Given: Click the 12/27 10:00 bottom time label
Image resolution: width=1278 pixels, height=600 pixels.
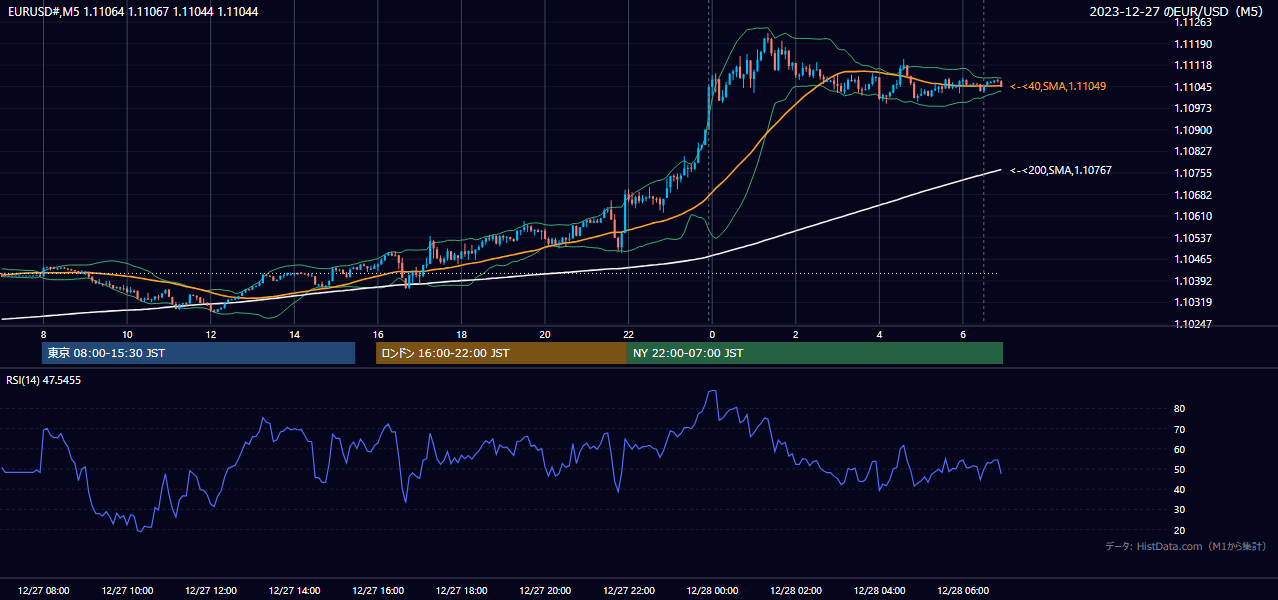Looking at the screenshot, I should [127, 591].
